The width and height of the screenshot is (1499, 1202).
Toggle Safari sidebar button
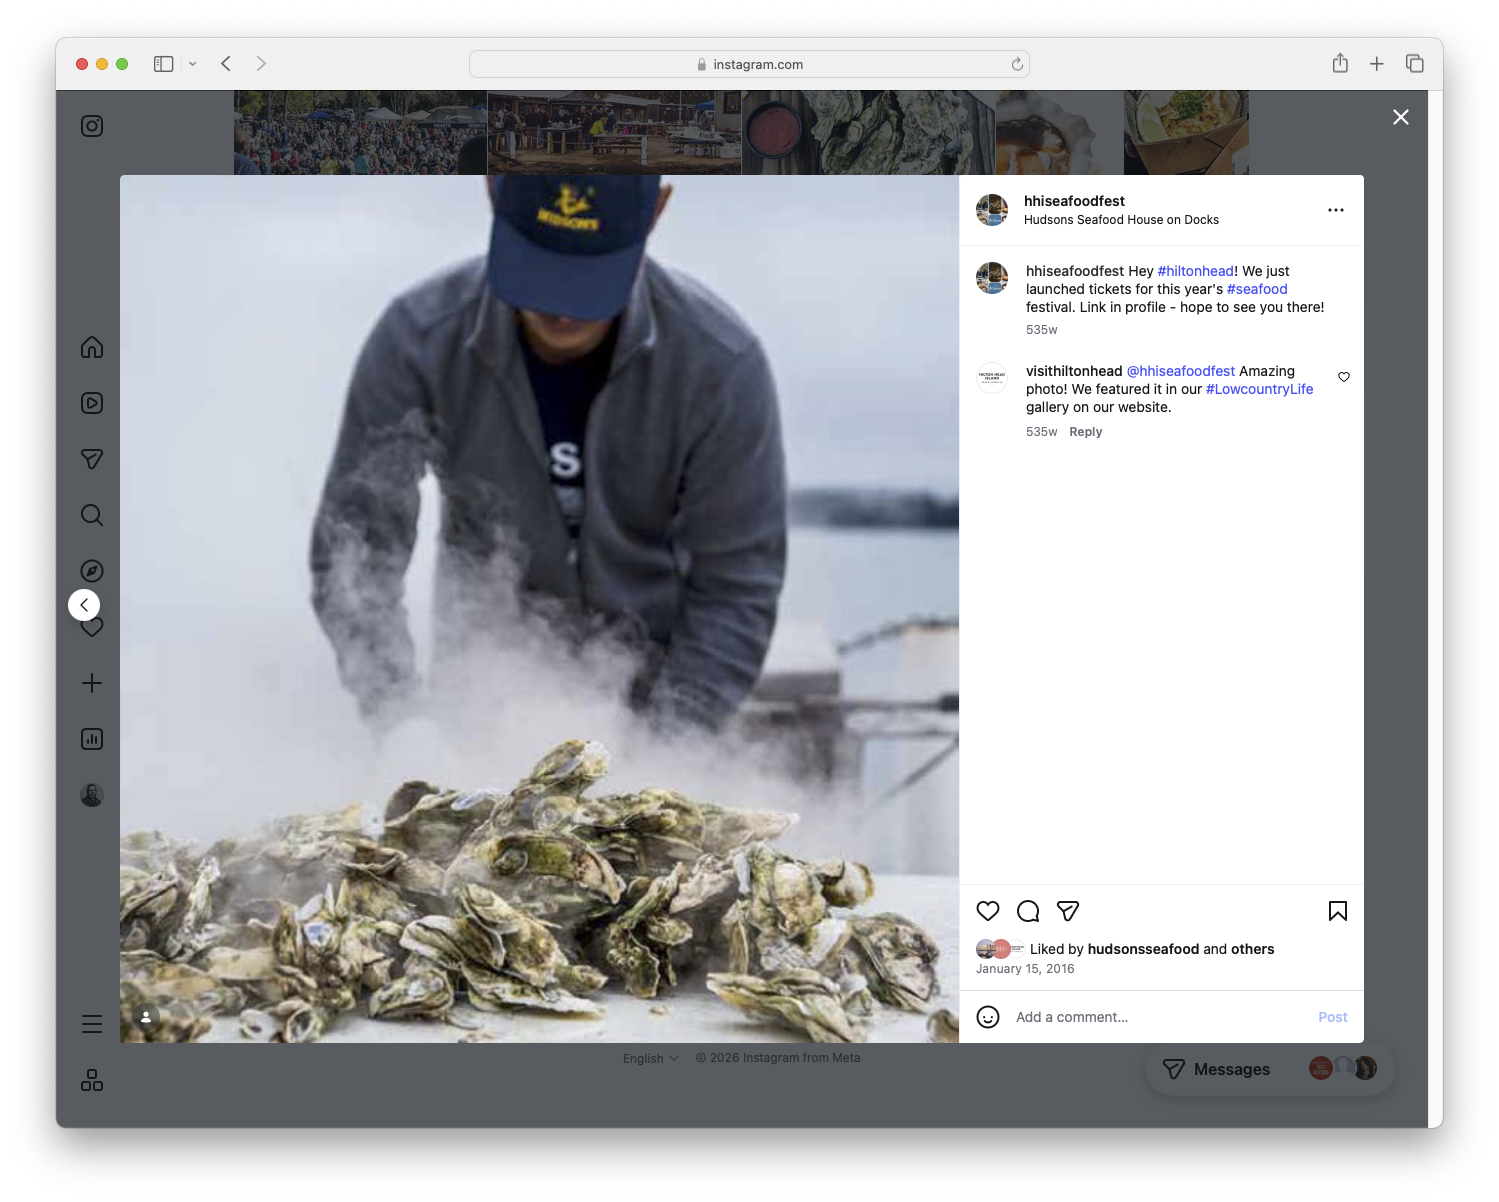tap(164, 64)
